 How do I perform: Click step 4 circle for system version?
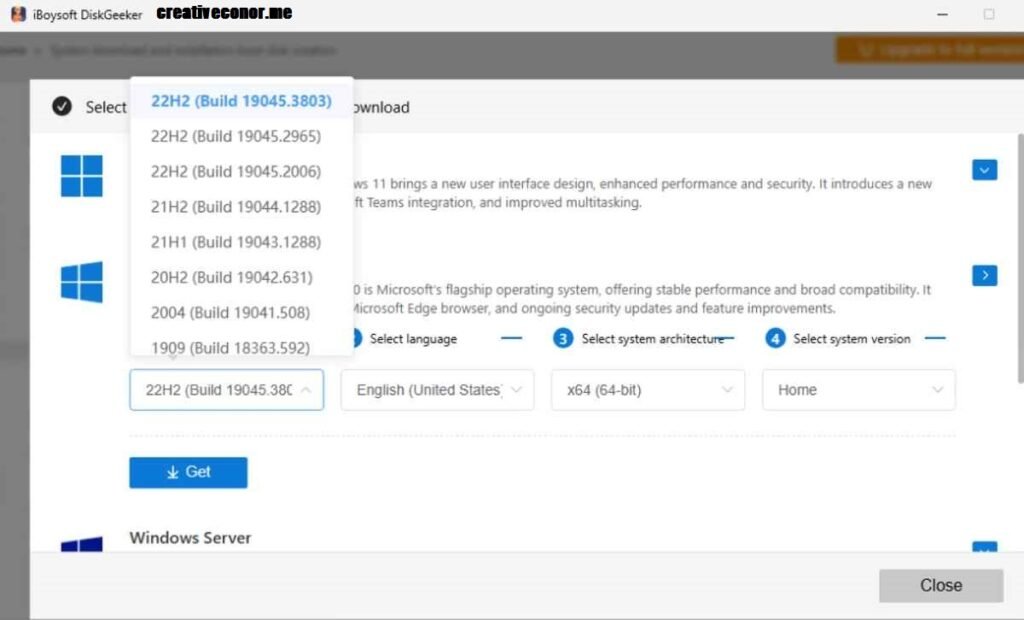(x=775, y=338)
